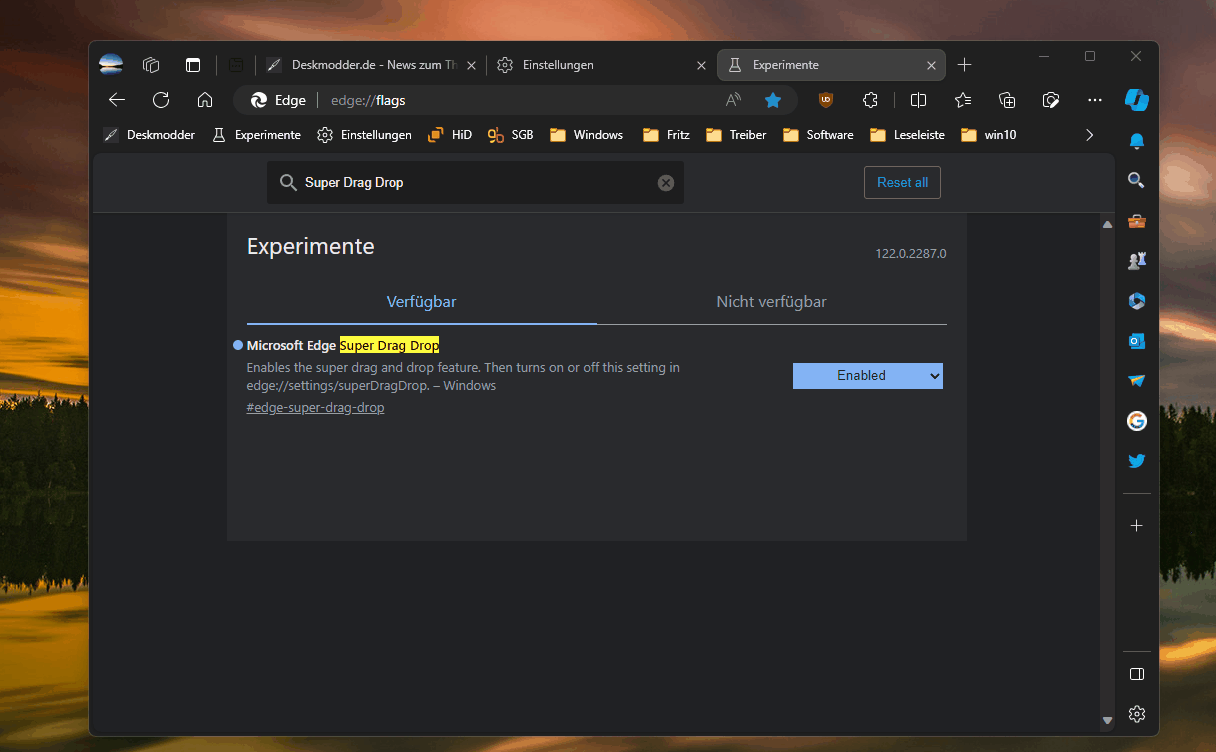
Task: Launch Copilot from the top-right icon
Action: point(1137,100)
